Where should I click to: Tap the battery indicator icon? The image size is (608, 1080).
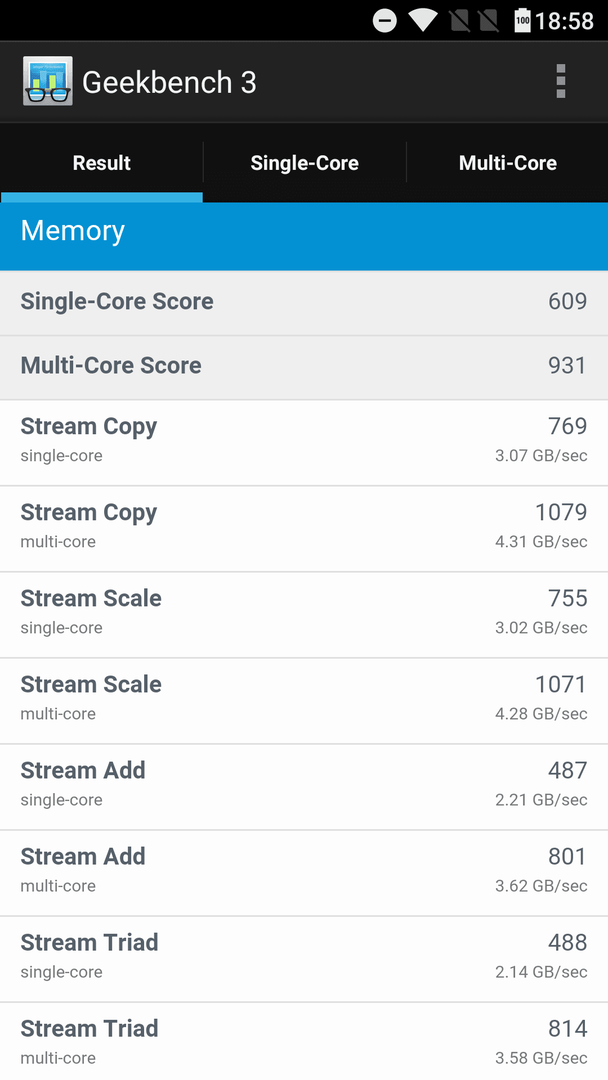coord(523,21)
